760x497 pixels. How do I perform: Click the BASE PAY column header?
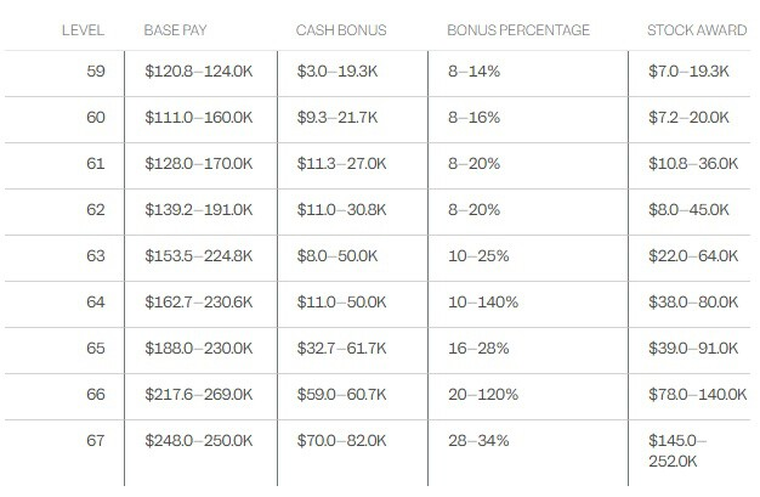[x=176, y=30]
